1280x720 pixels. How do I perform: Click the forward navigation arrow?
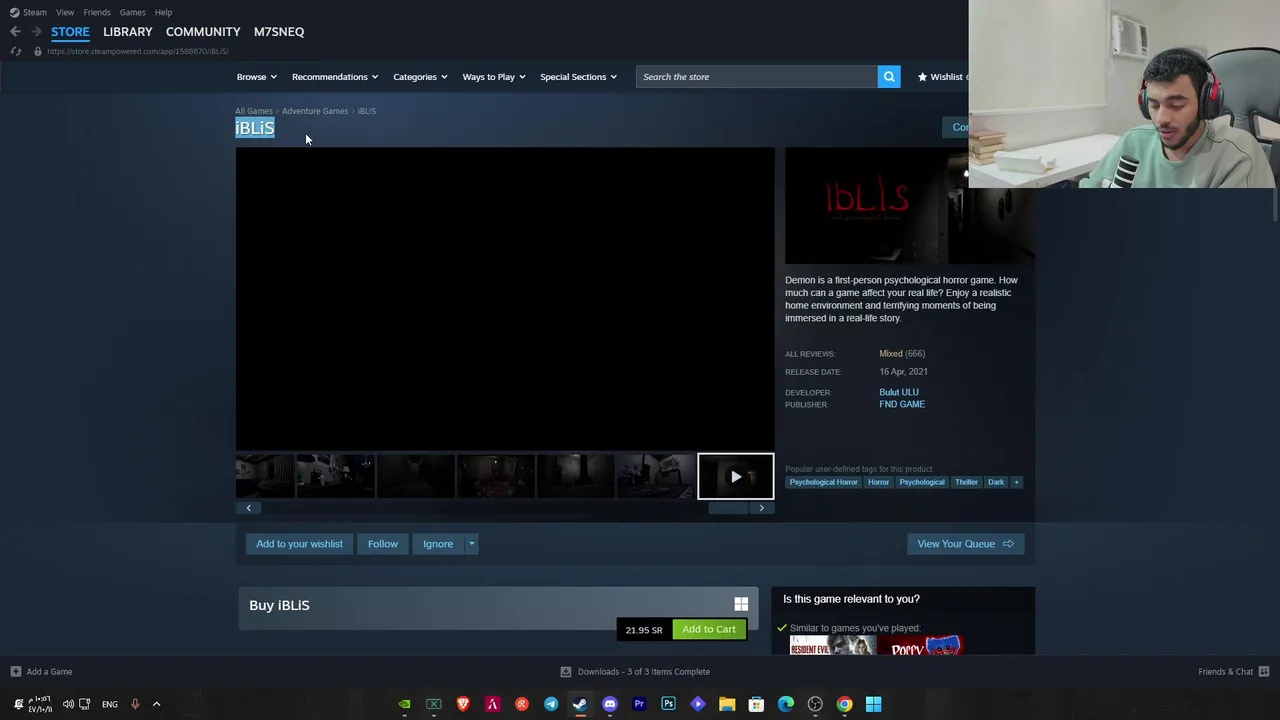coord(37,32)
